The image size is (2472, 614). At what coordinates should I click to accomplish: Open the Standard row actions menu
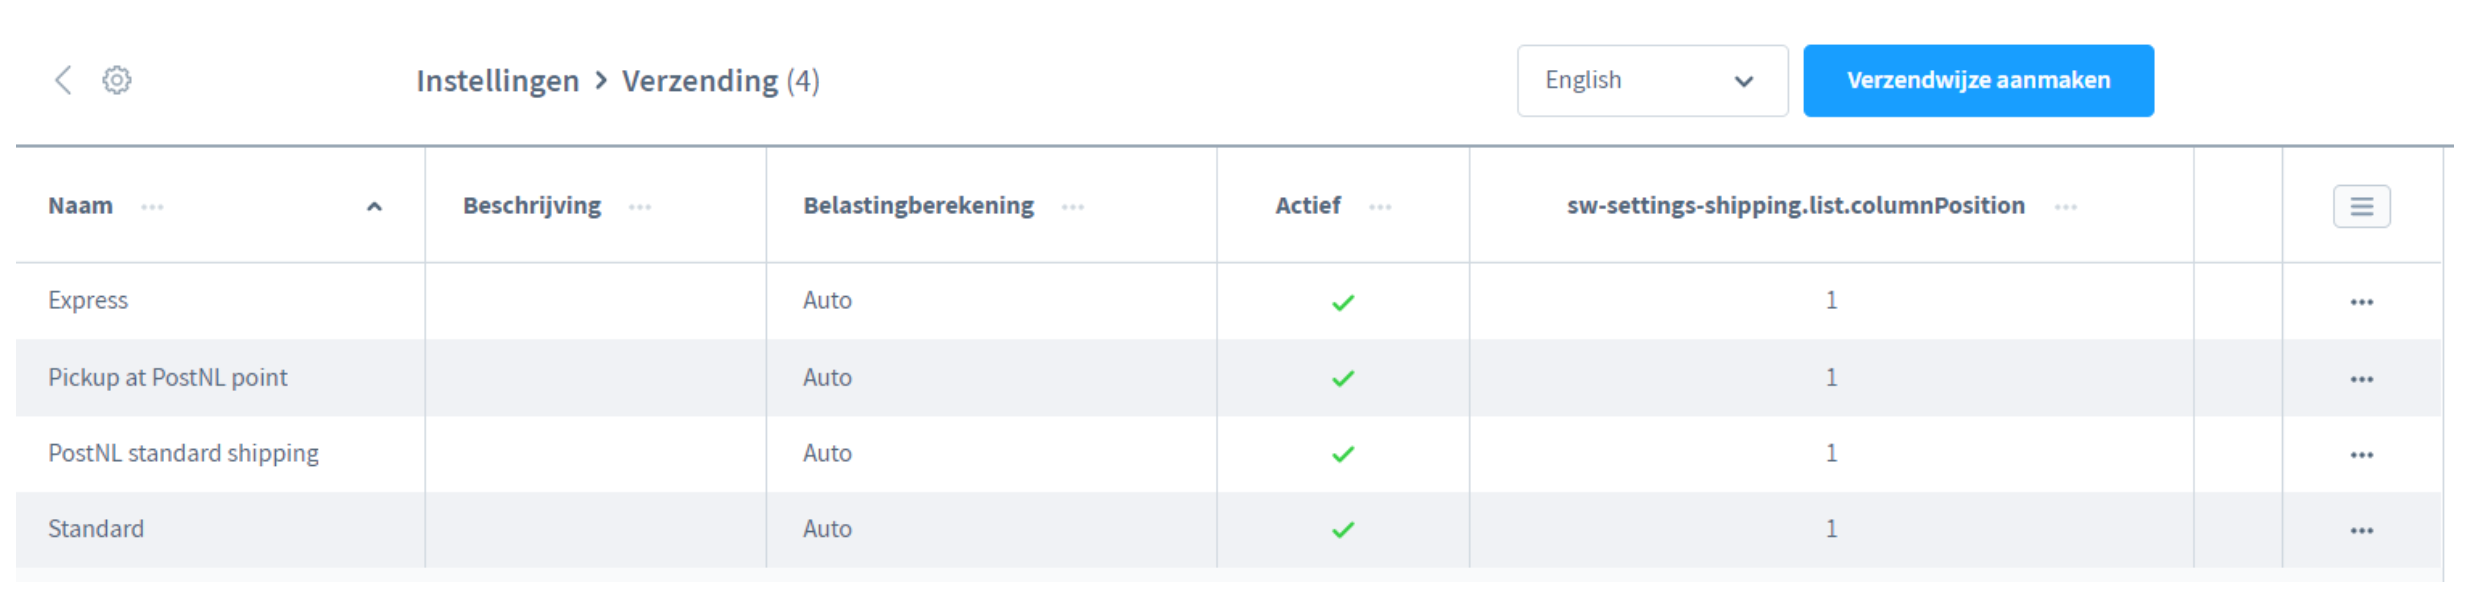(x=2361, y=531)
